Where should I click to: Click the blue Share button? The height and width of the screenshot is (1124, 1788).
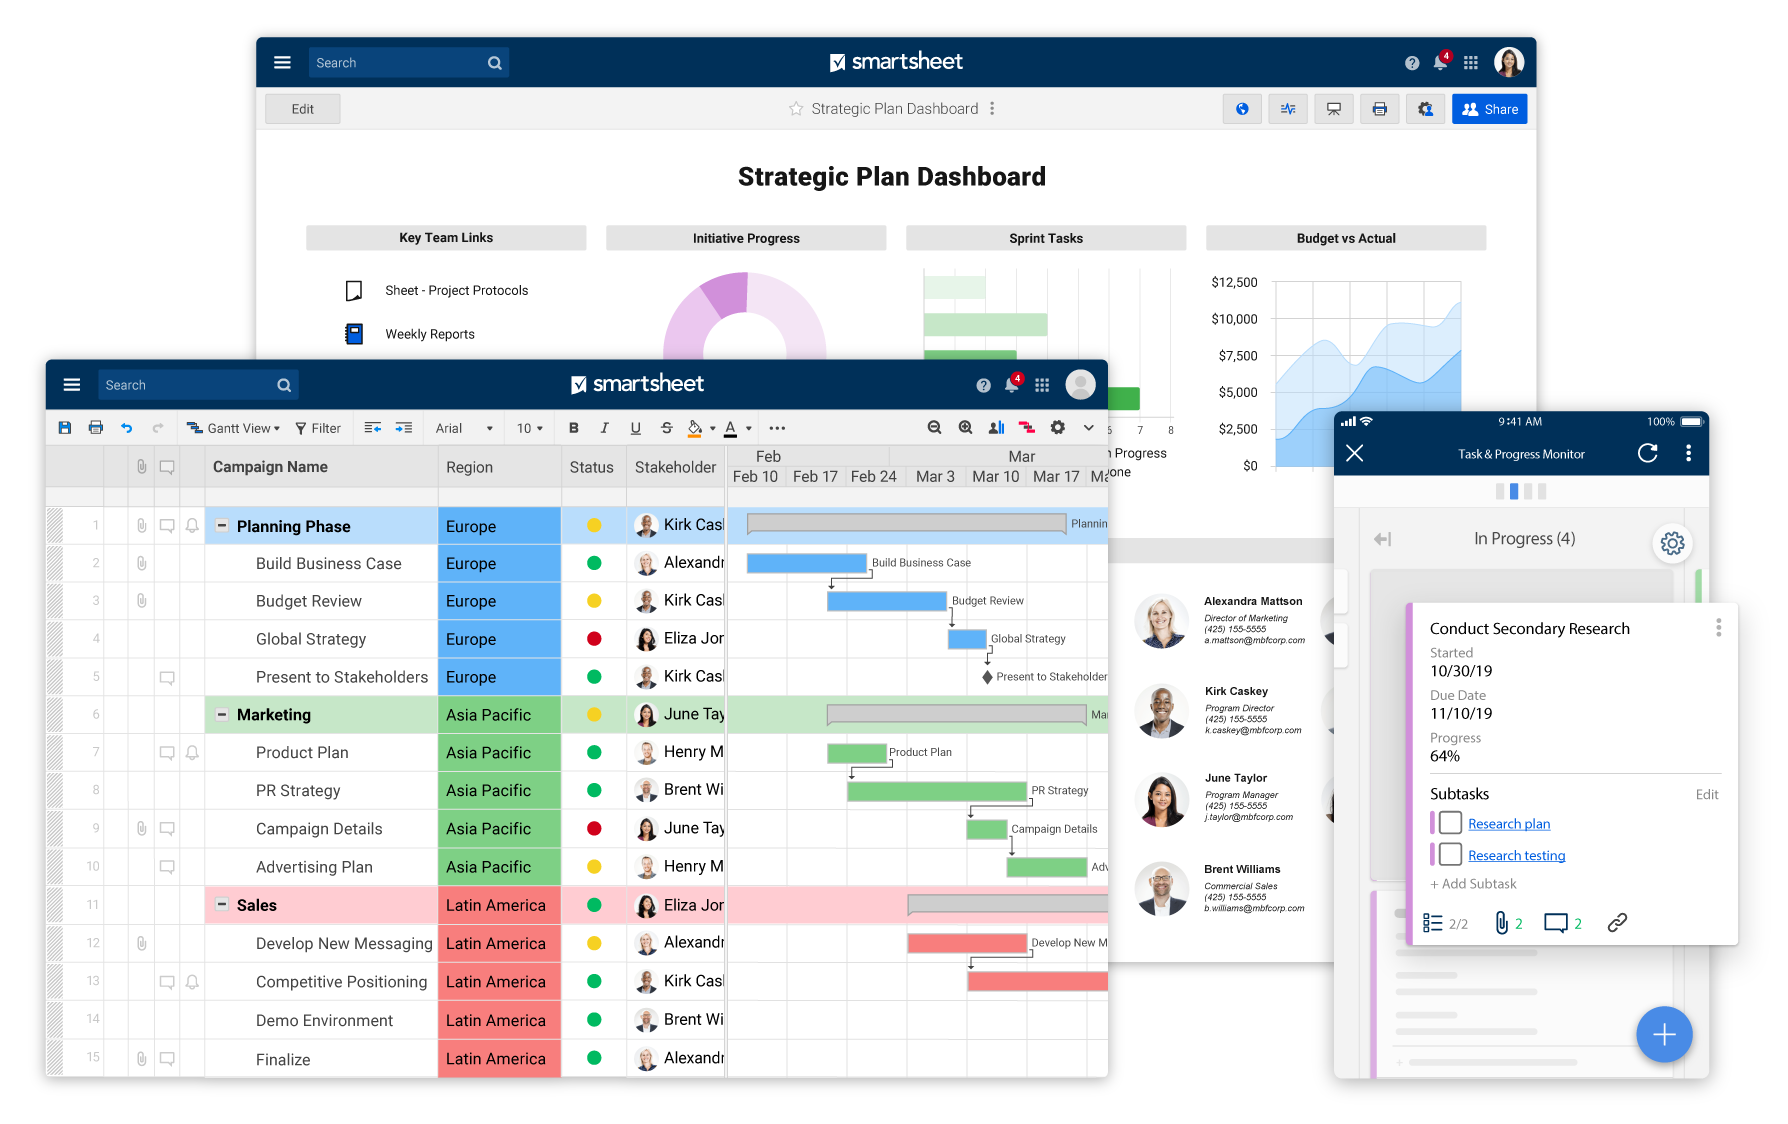tap(1489, 108)
